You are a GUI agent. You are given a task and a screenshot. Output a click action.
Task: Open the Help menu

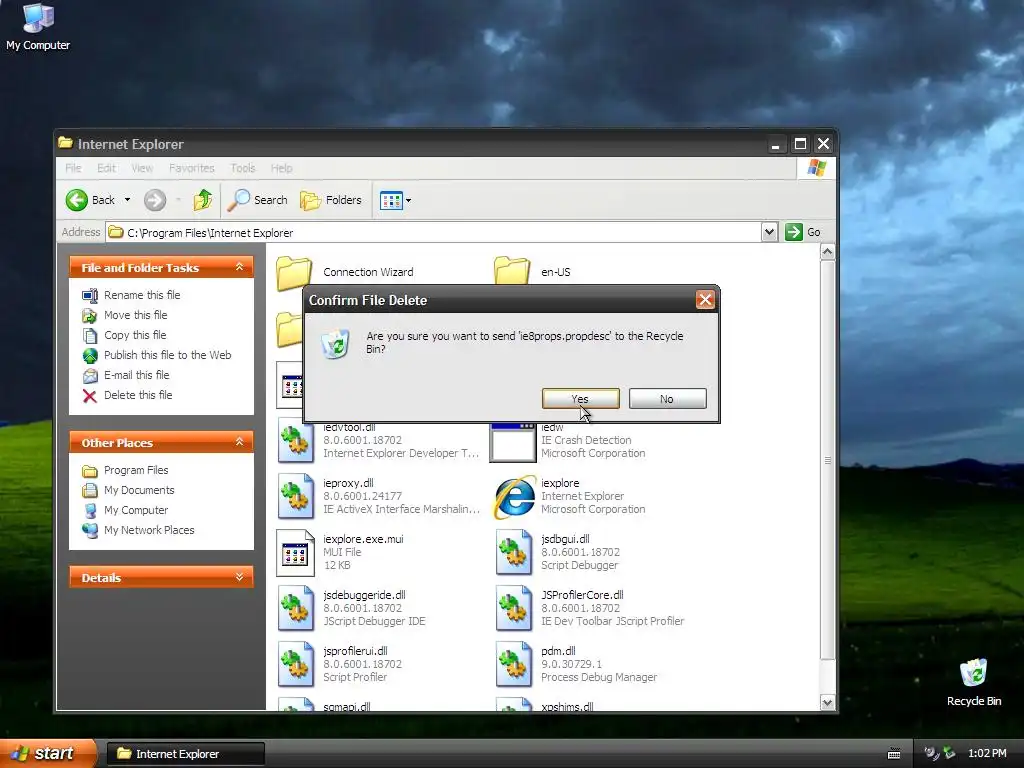[281, 168]
